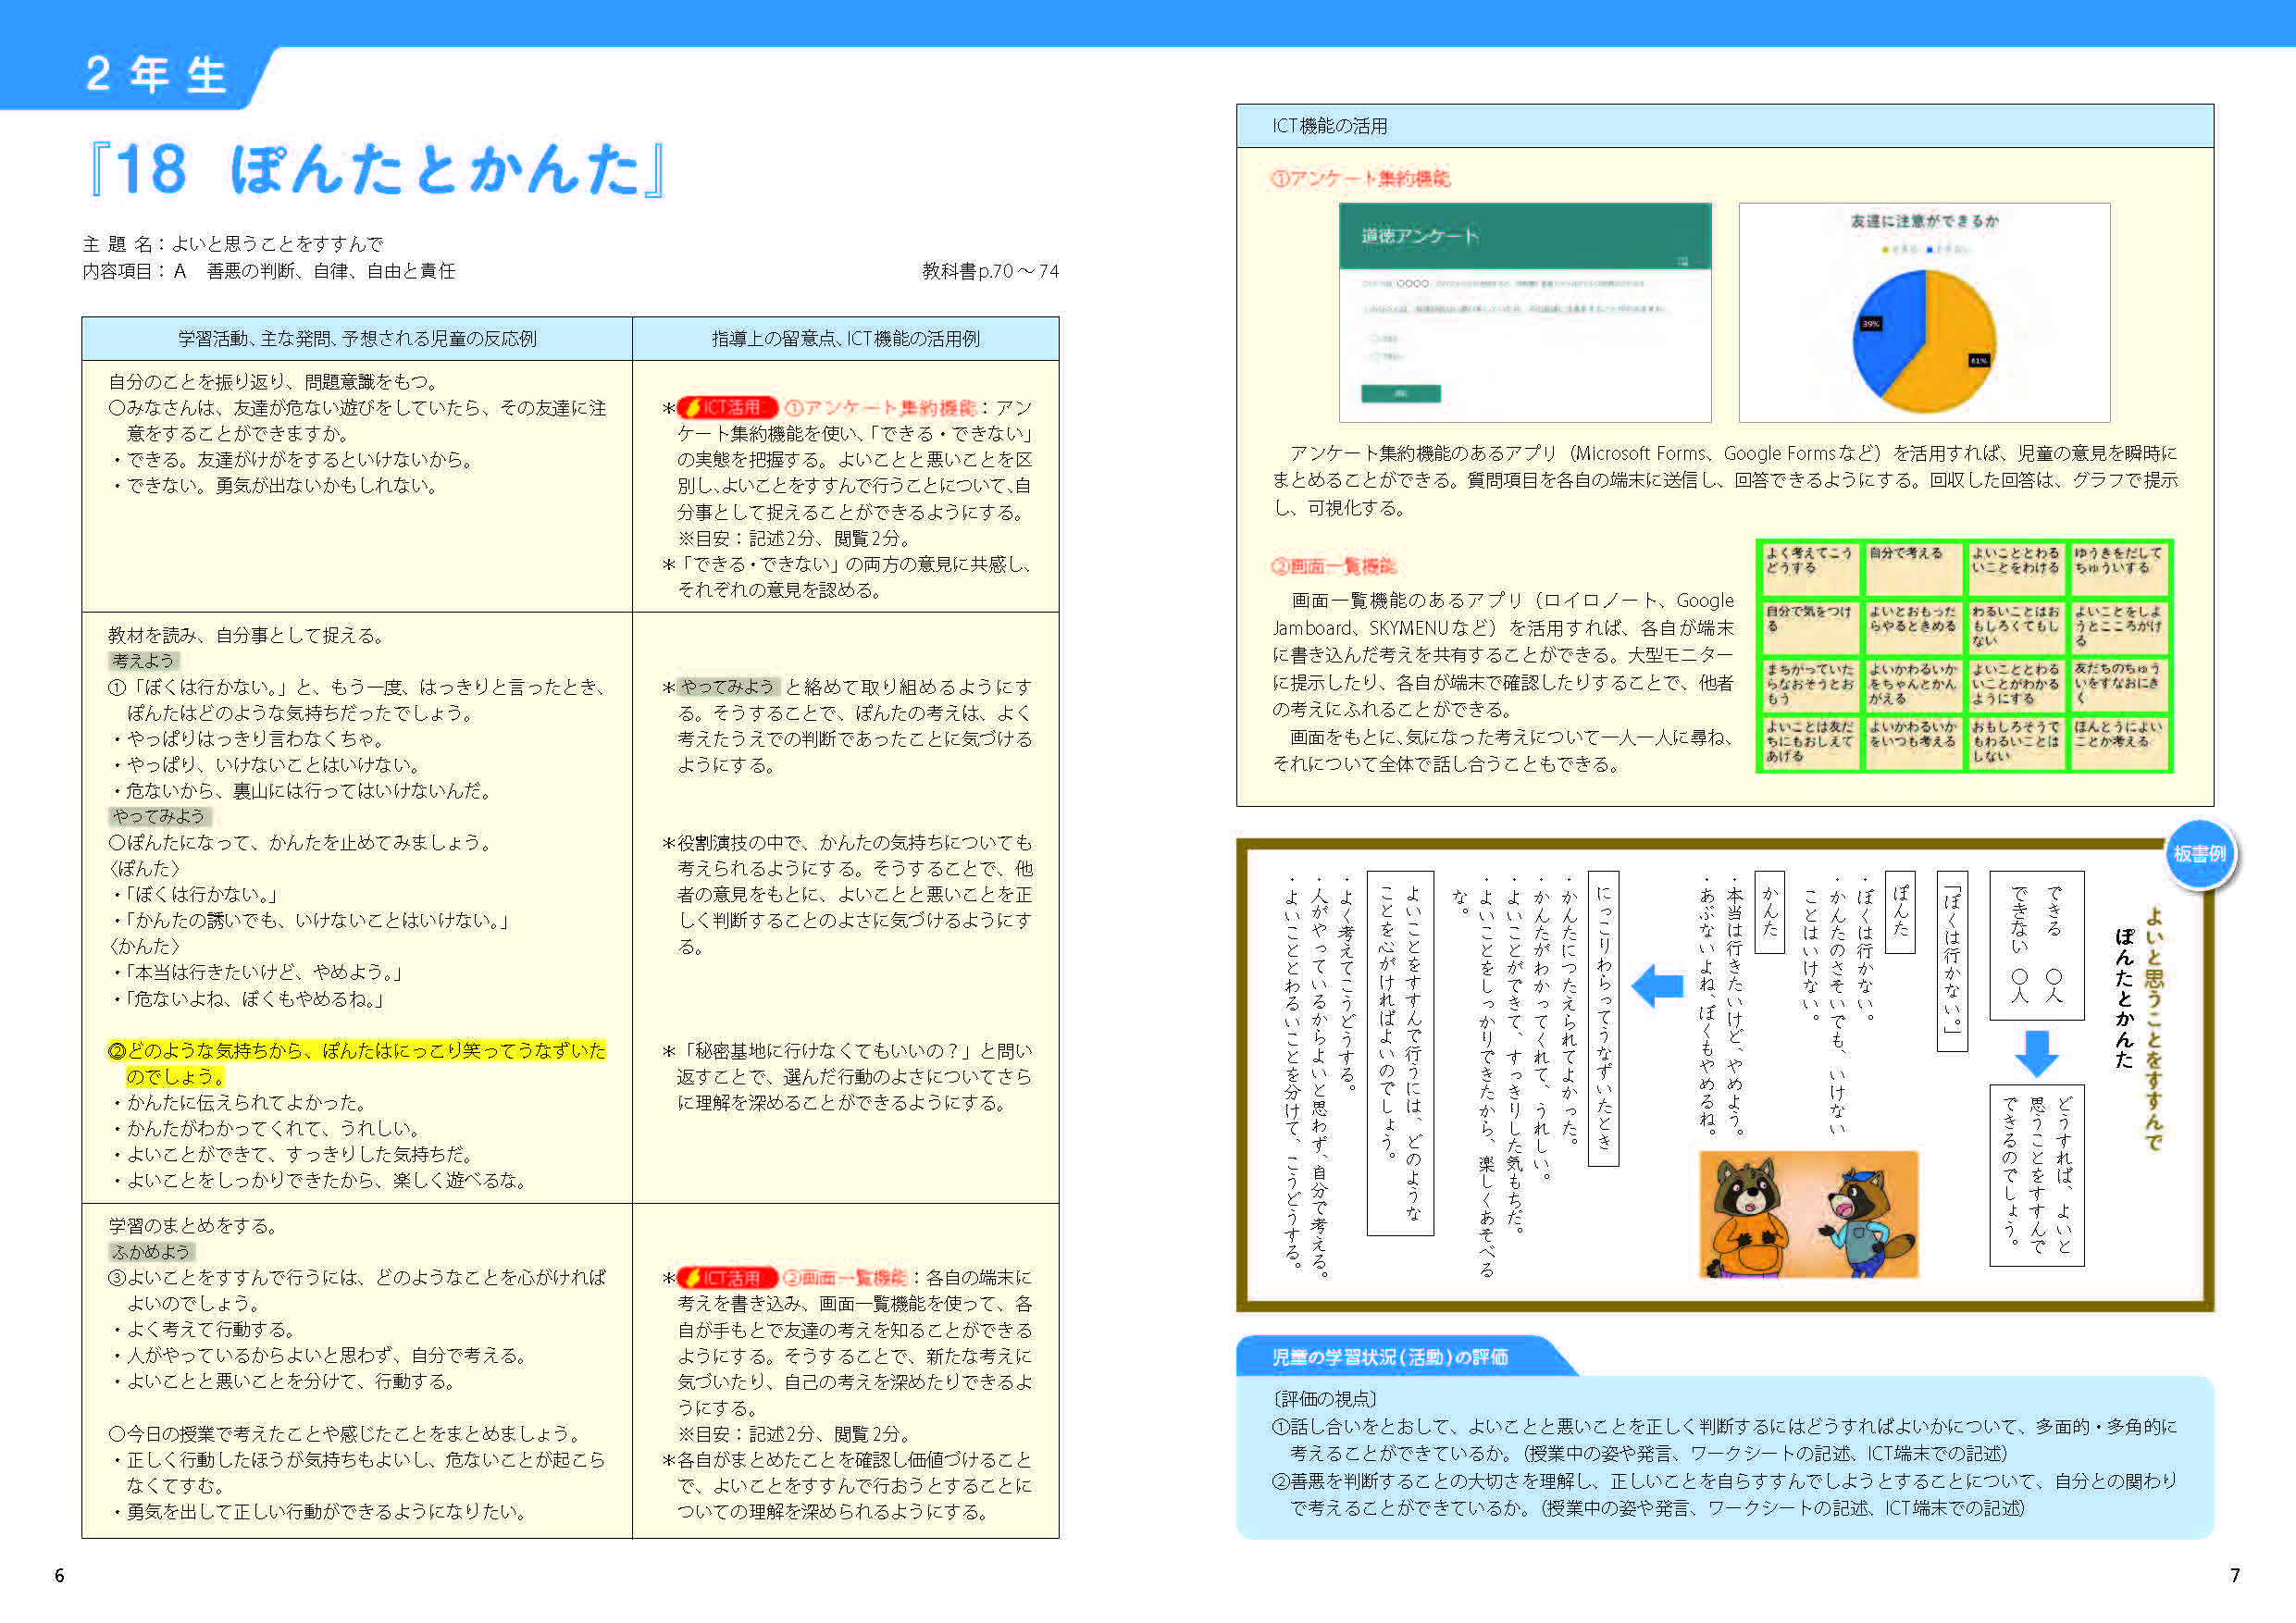This screenshot has width=2296, height=1623.
Task: Click the line 内容項目：A 善悪の判断、自律、自由と責任
Action: [x=269, y=271]
